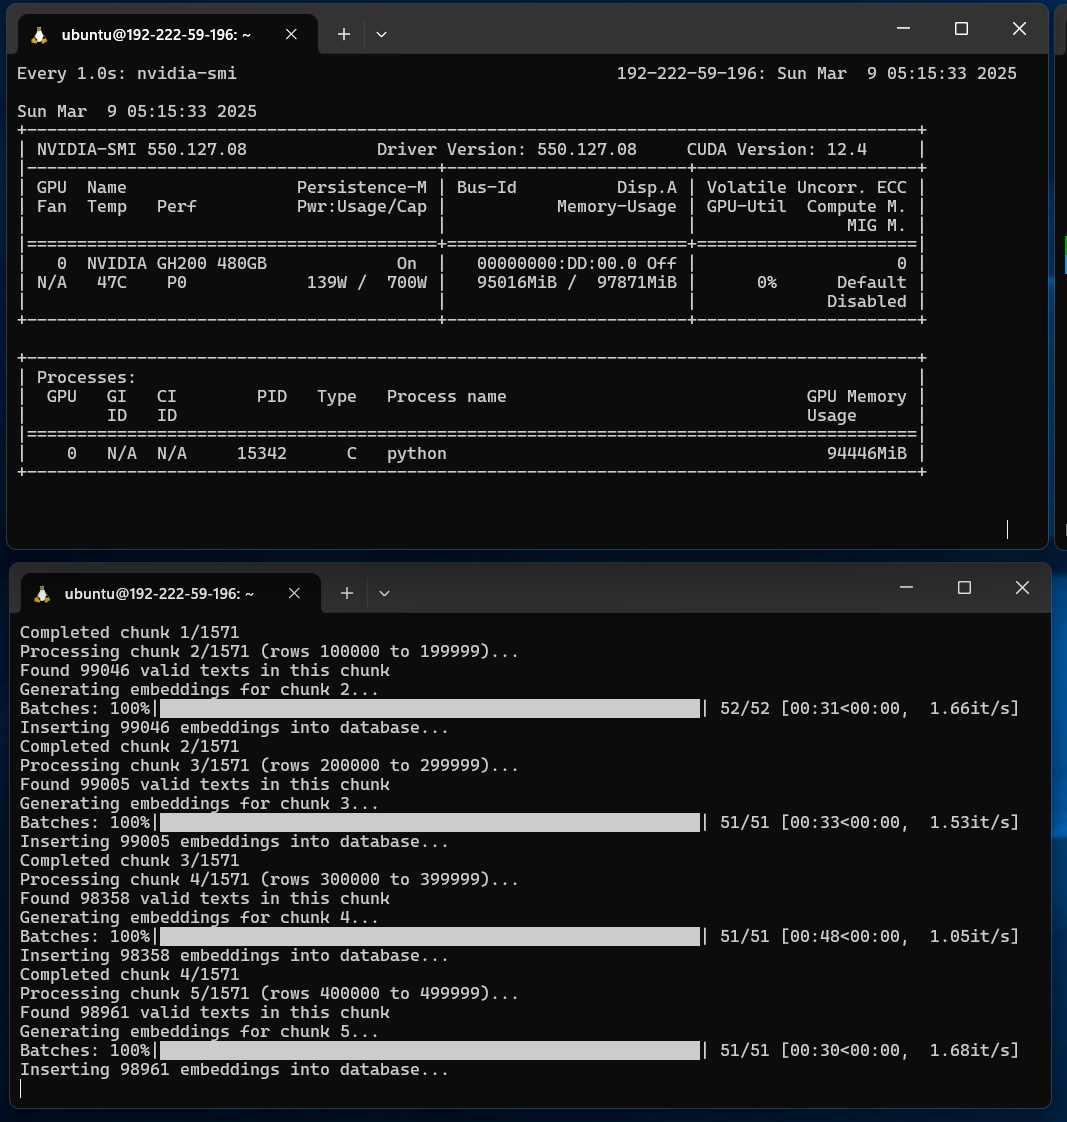Click the 'CUDA Version: 12.4' text
The height and width of the screenshot is (1122, 1067).
pyautogui.click(x=776, y=150)
